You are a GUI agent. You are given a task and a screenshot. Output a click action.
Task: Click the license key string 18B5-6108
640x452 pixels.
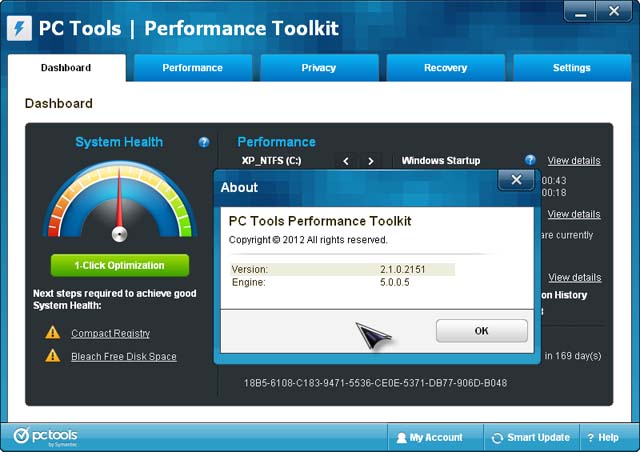point(375,383)
